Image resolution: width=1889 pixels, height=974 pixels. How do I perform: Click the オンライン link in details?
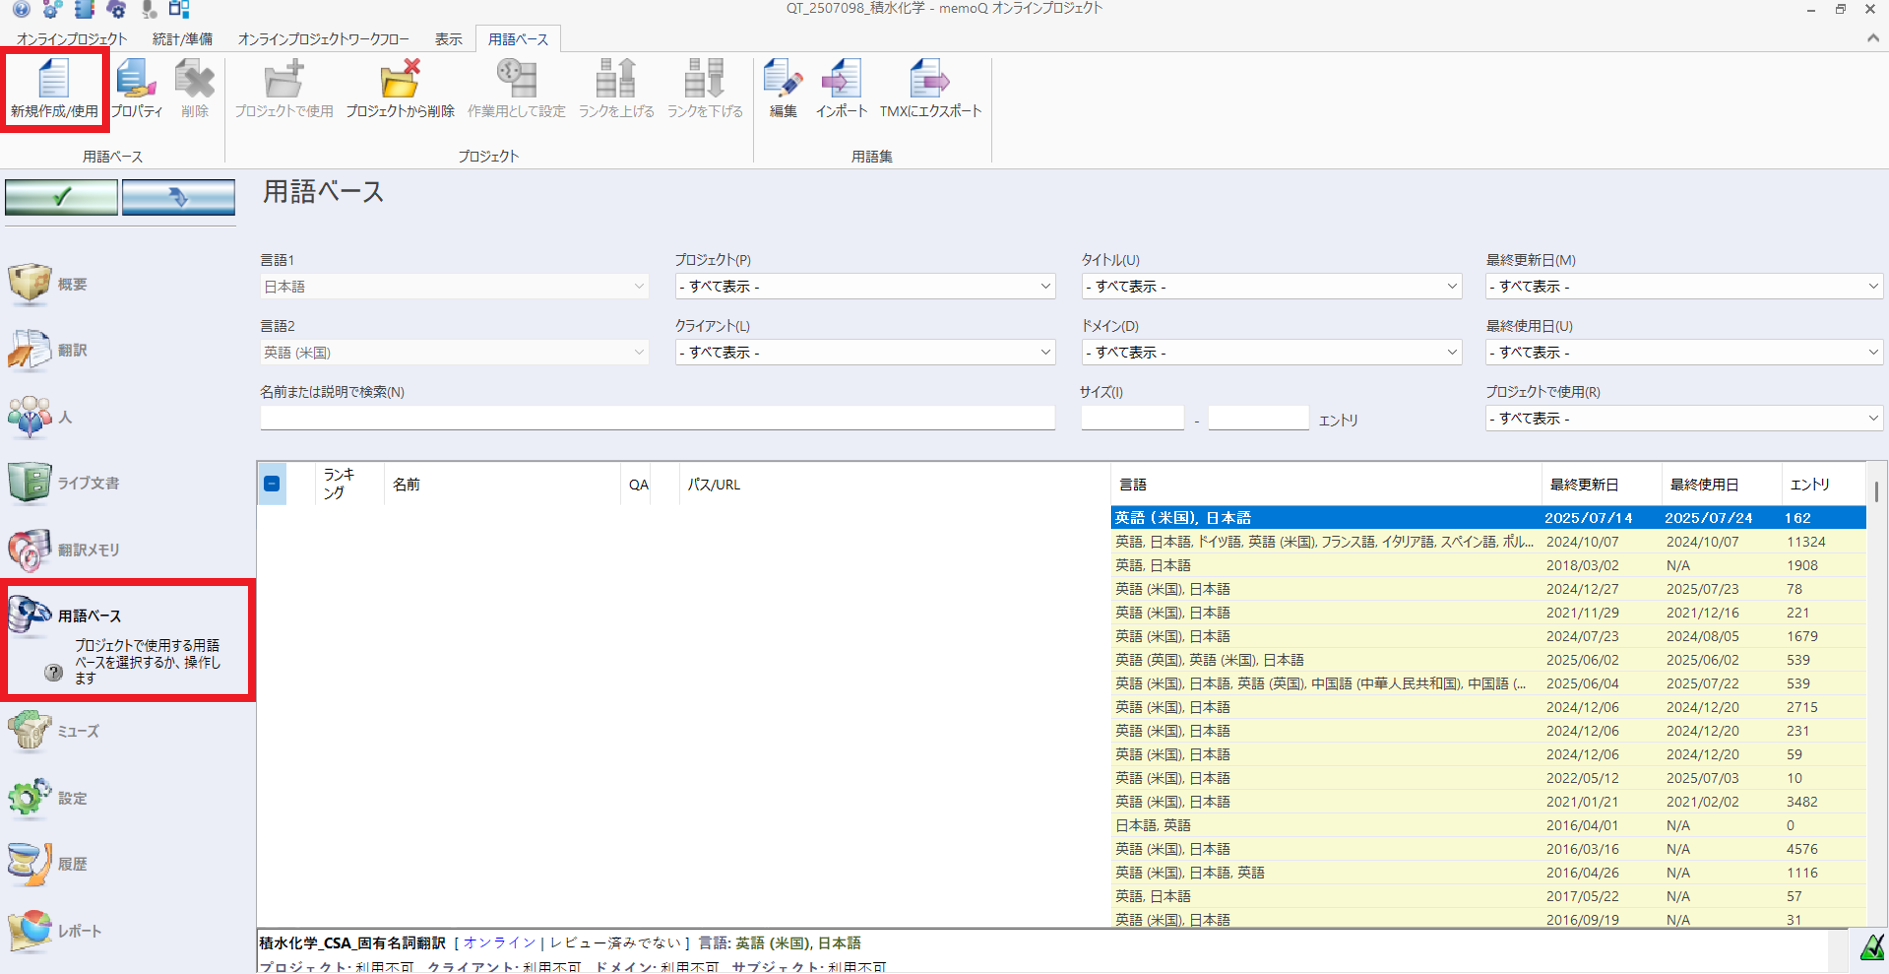pos(500,943)
